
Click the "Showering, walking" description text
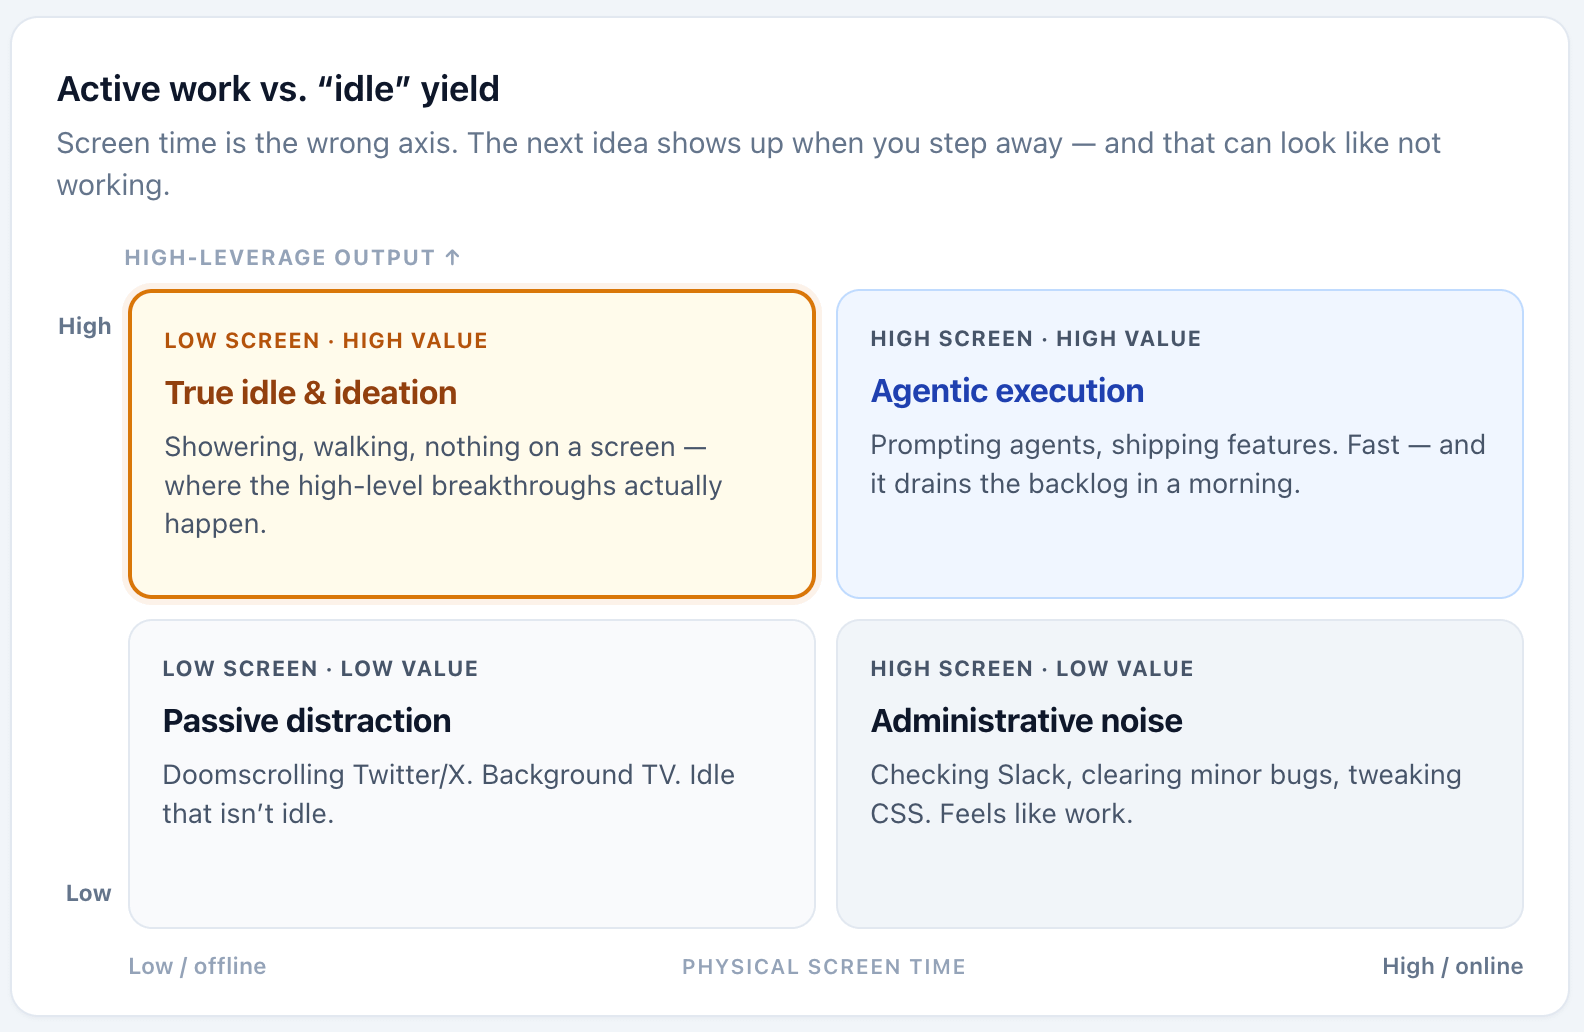tap(443, 485)
